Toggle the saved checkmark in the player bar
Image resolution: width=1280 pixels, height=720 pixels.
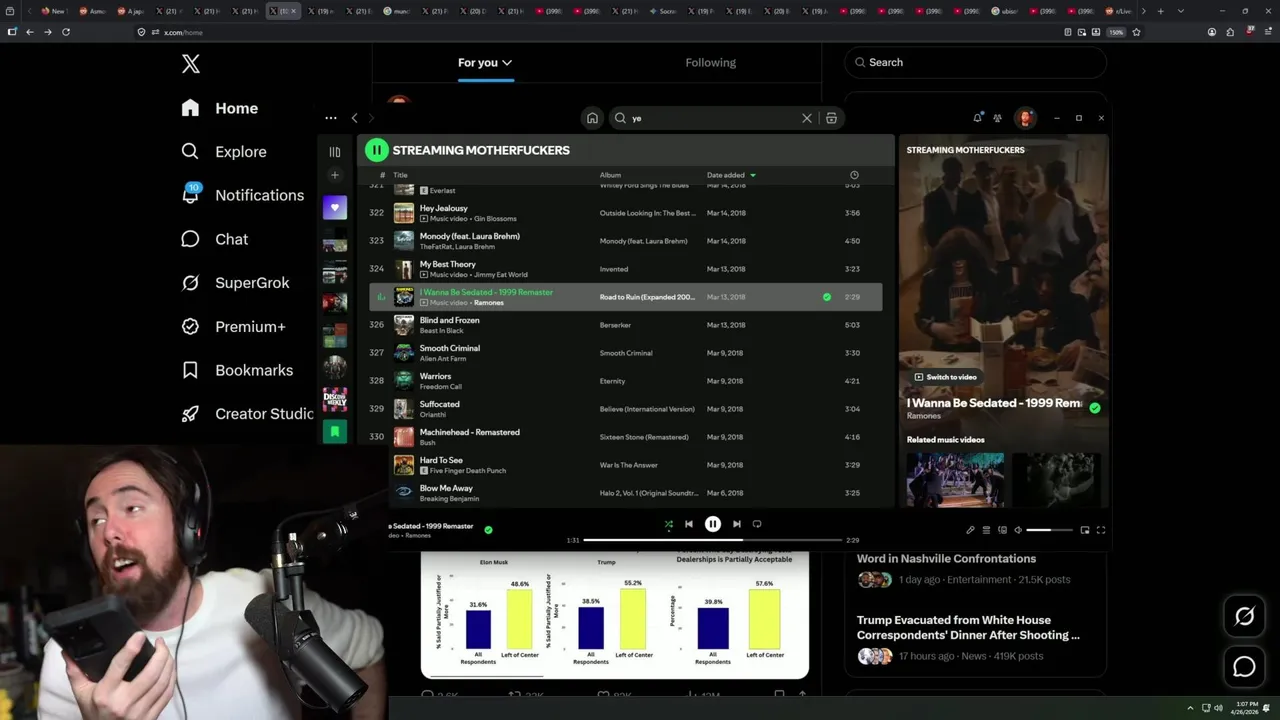(488, 530)
